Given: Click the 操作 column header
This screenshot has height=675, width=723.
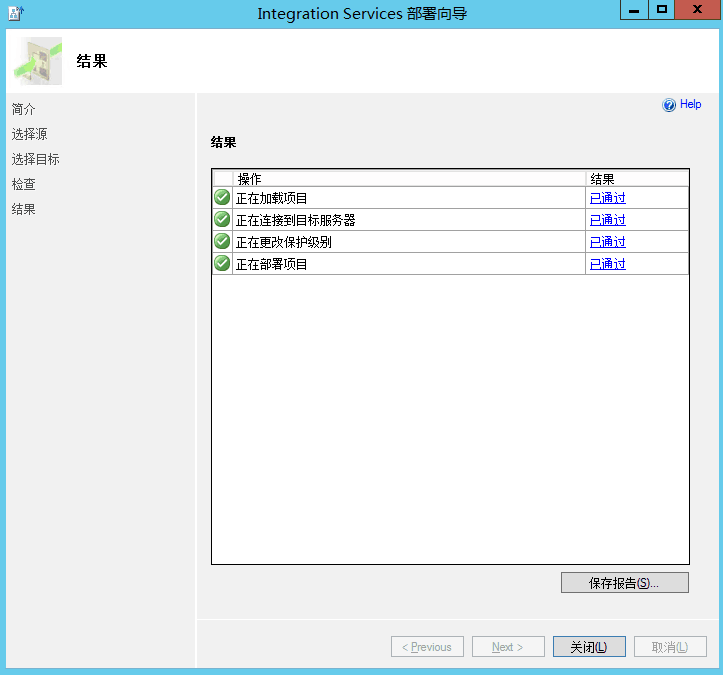Looking at the screenshot, I should tap(409, 178).
